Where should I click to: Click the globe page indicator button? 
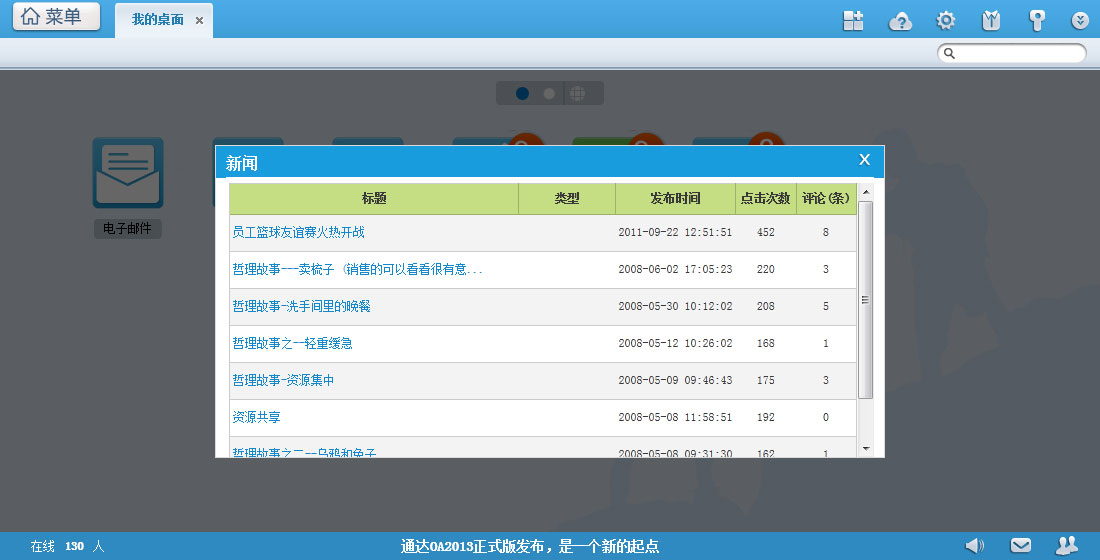pyautogui.click(x=577, y=93)
